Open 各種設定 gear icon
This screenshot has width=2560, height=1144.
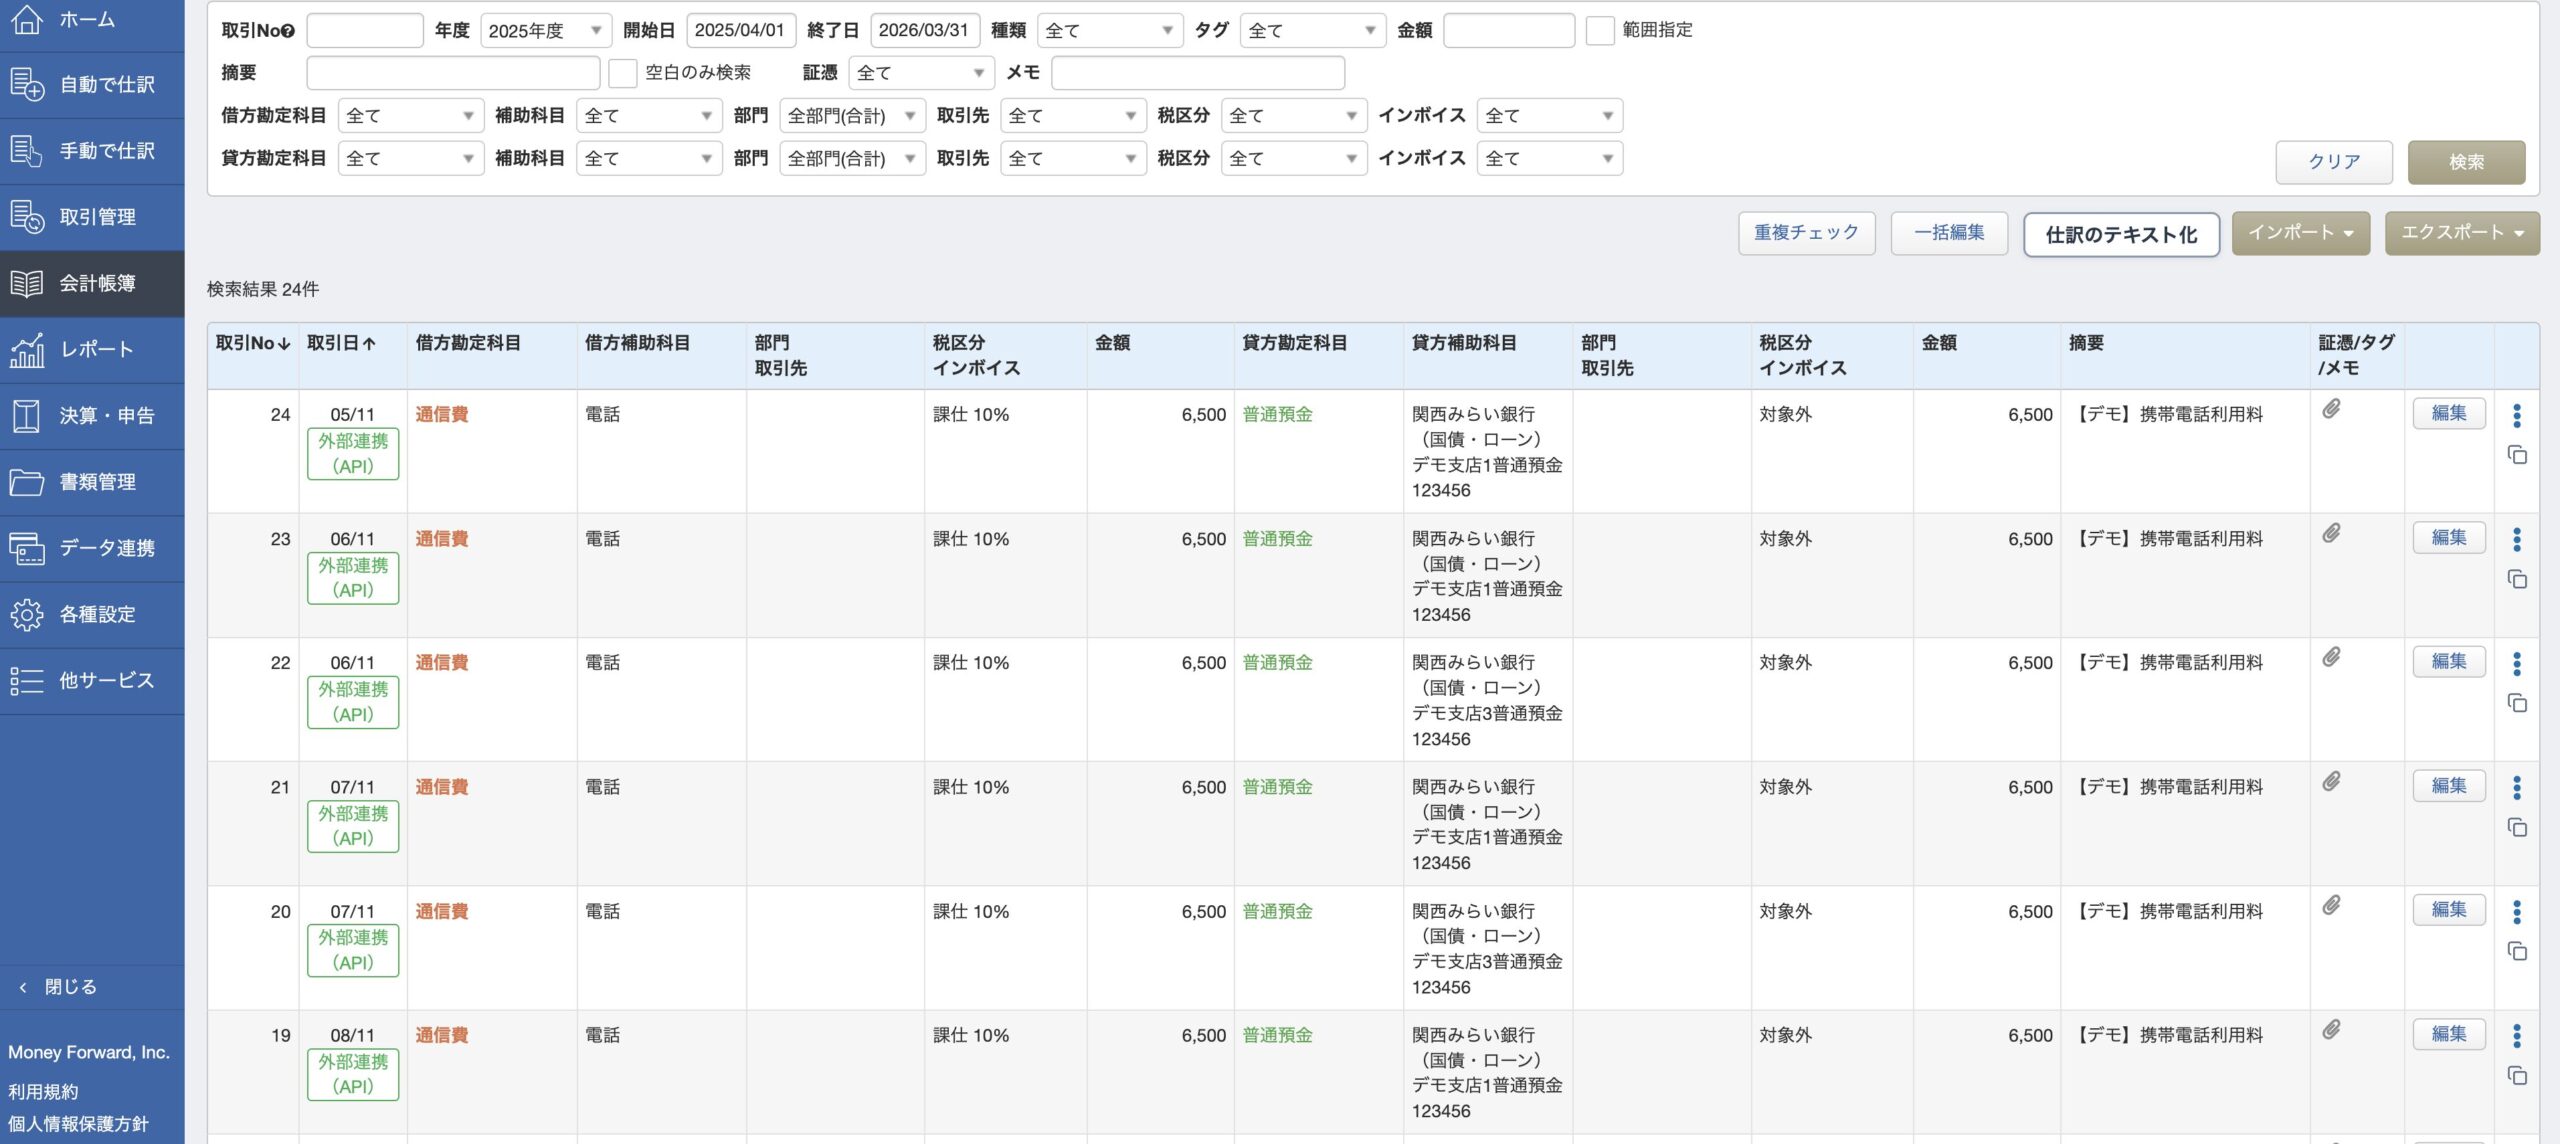tap(27, 614)
